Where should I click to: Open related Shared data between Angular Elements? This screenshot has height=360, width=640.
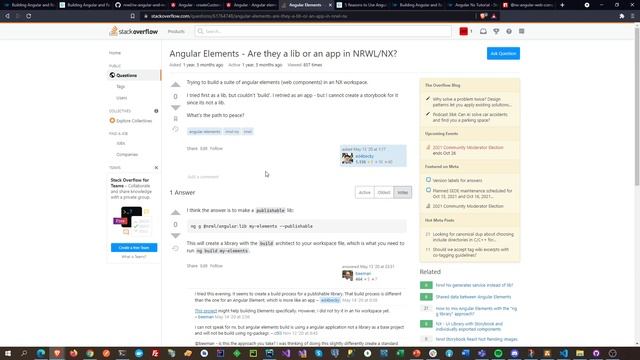pyautogui.click(x=473, y=297)
